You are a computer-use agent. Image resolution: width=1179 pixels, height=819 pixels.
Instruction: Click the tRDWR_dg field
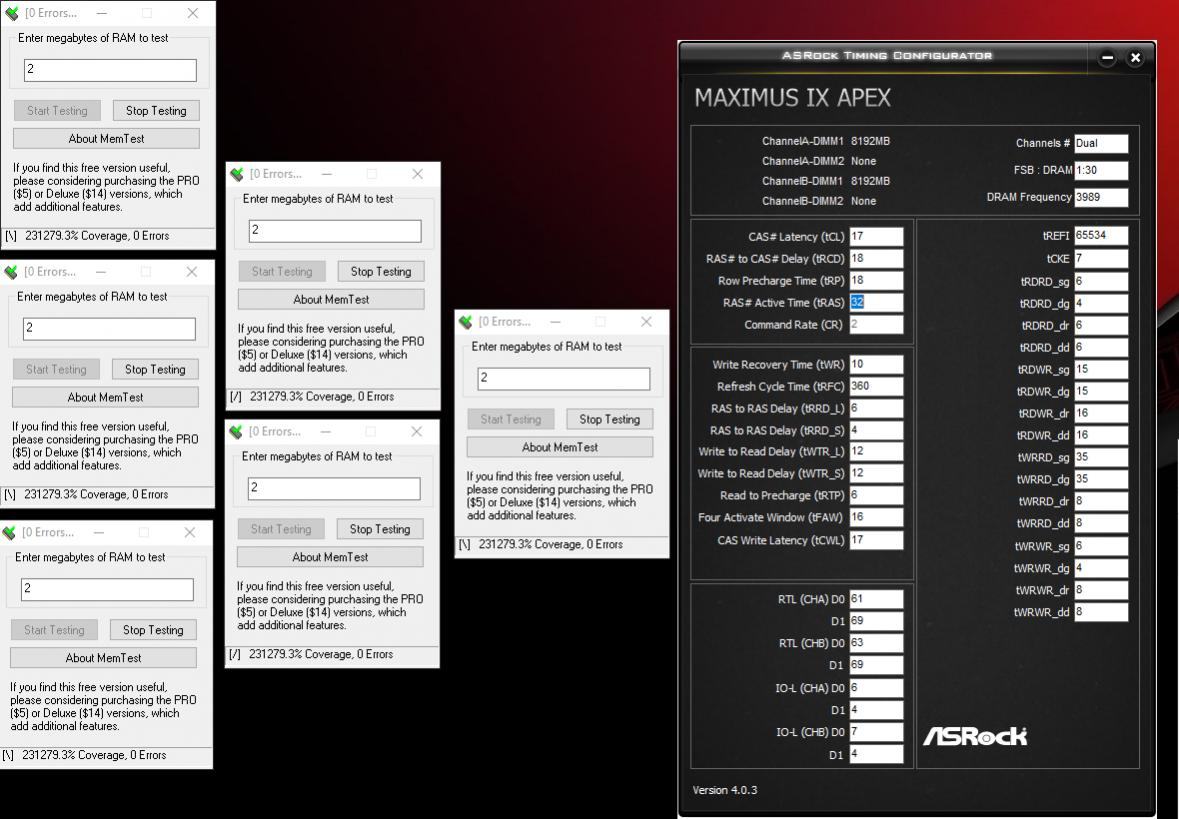coord(1101,391)
